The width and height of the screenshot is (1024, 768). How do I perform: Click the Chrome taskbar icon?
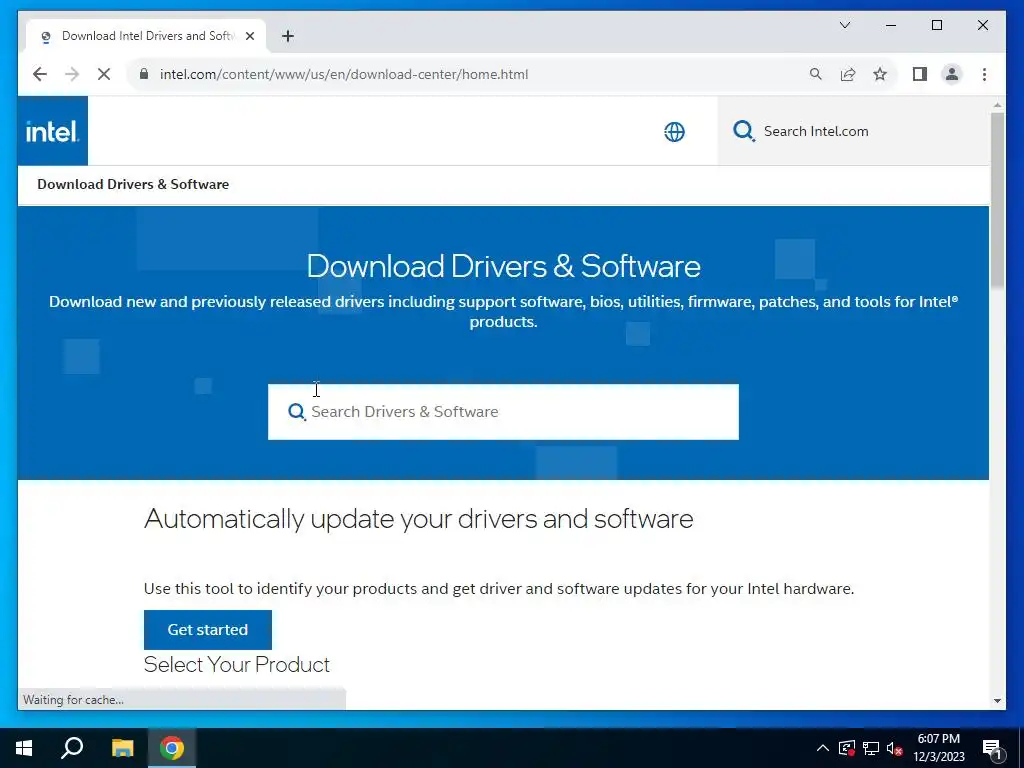172,748
